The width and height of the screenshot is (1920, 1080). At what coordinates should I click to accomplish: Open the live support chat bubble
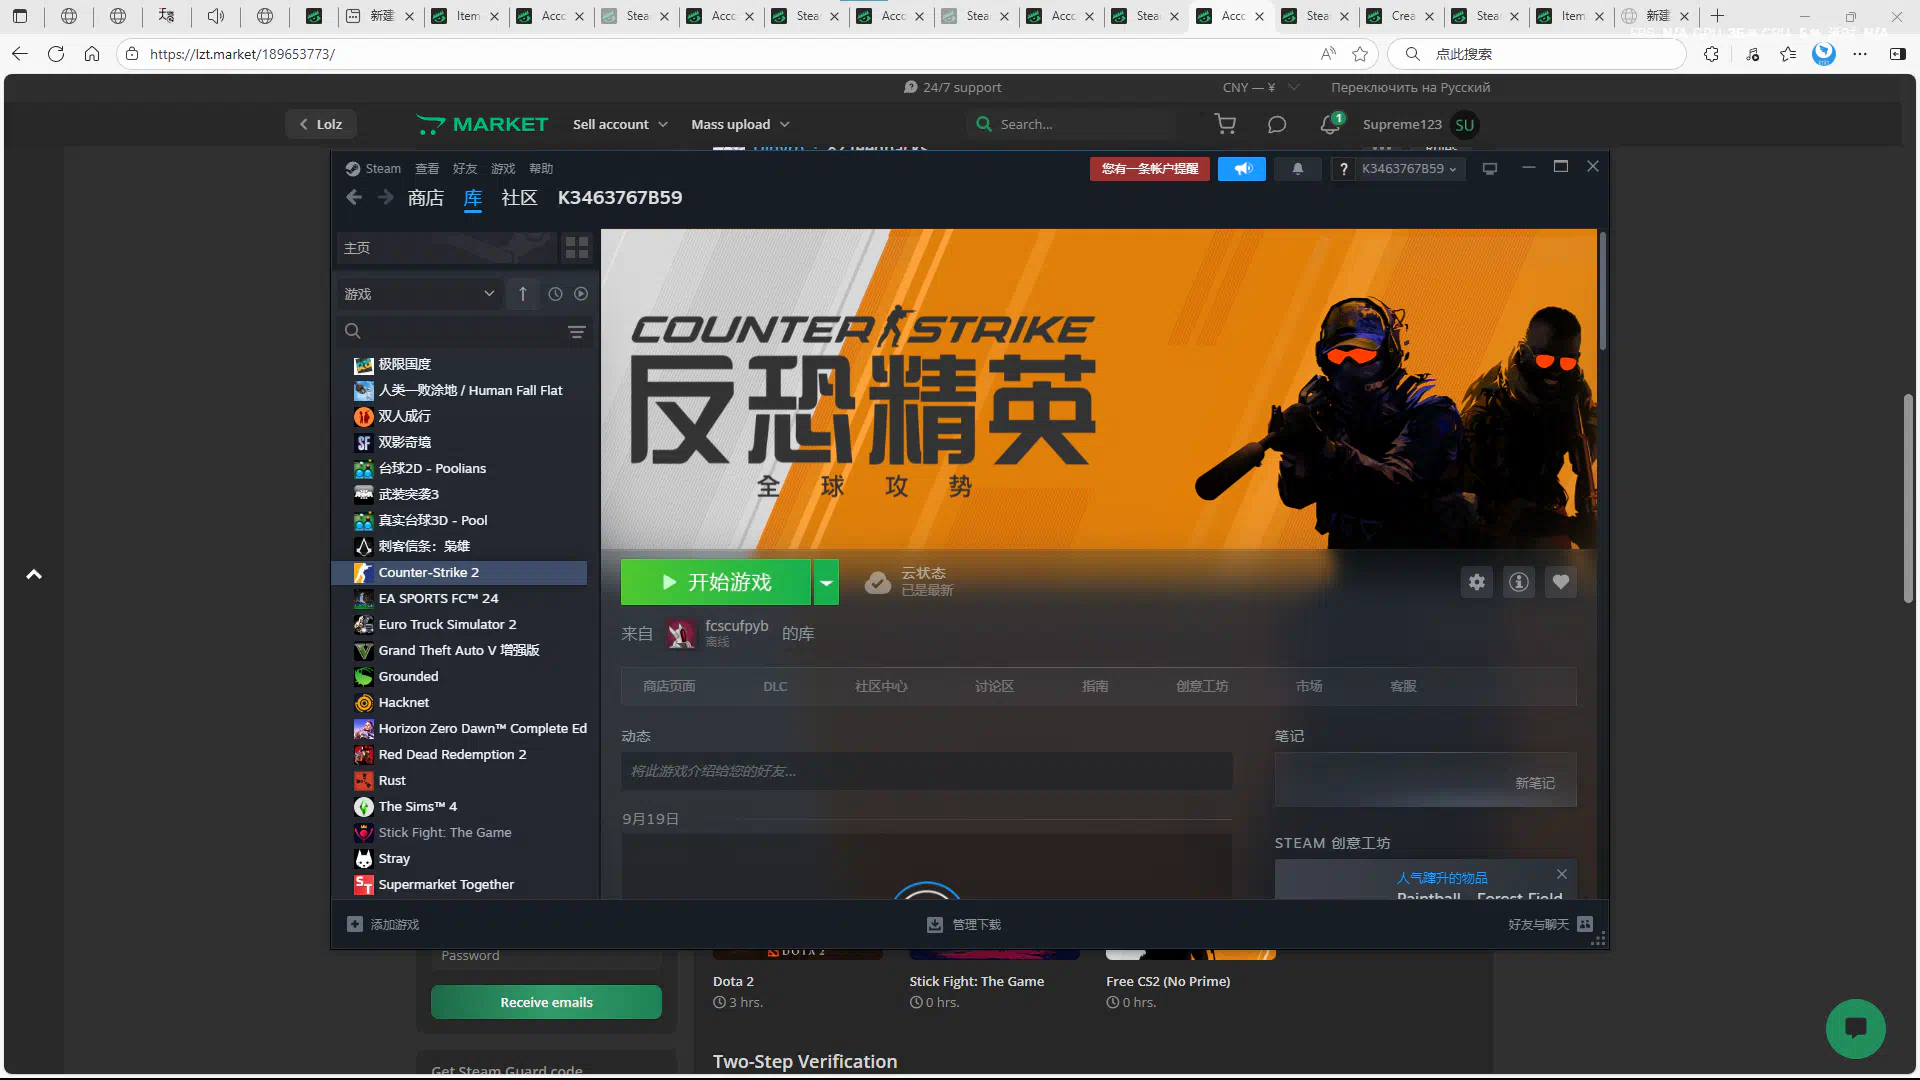1856,1029
